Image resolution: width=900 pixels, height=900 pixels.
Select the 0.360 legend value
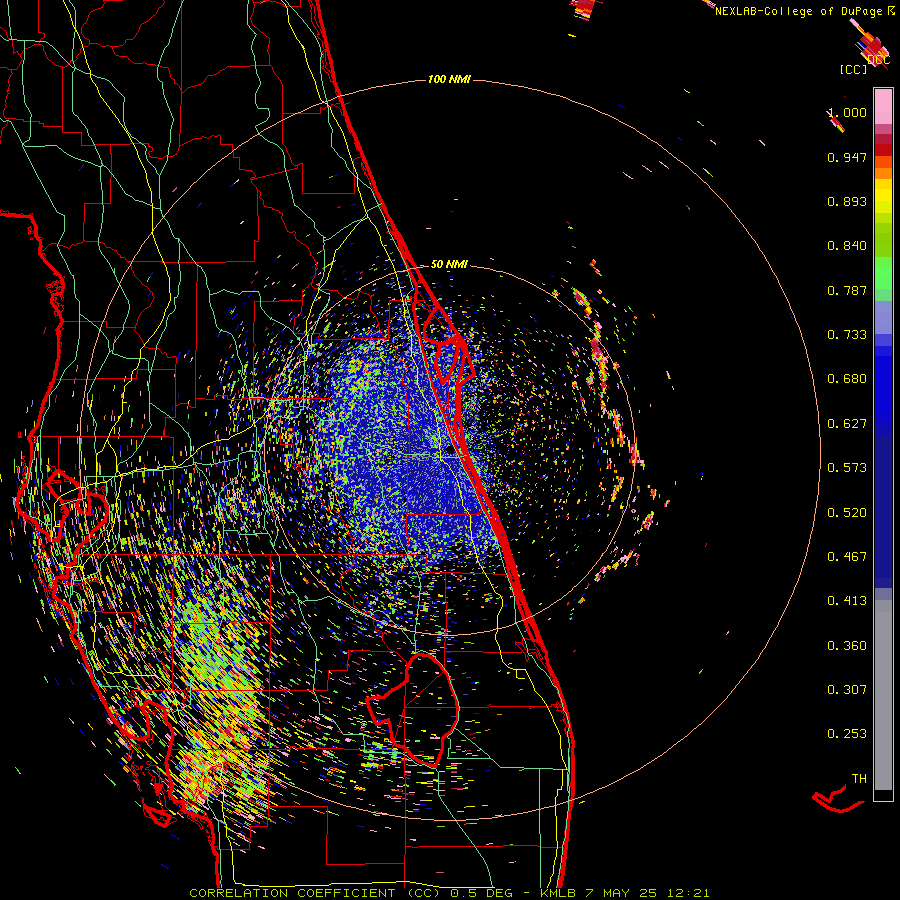pos(847,646)
